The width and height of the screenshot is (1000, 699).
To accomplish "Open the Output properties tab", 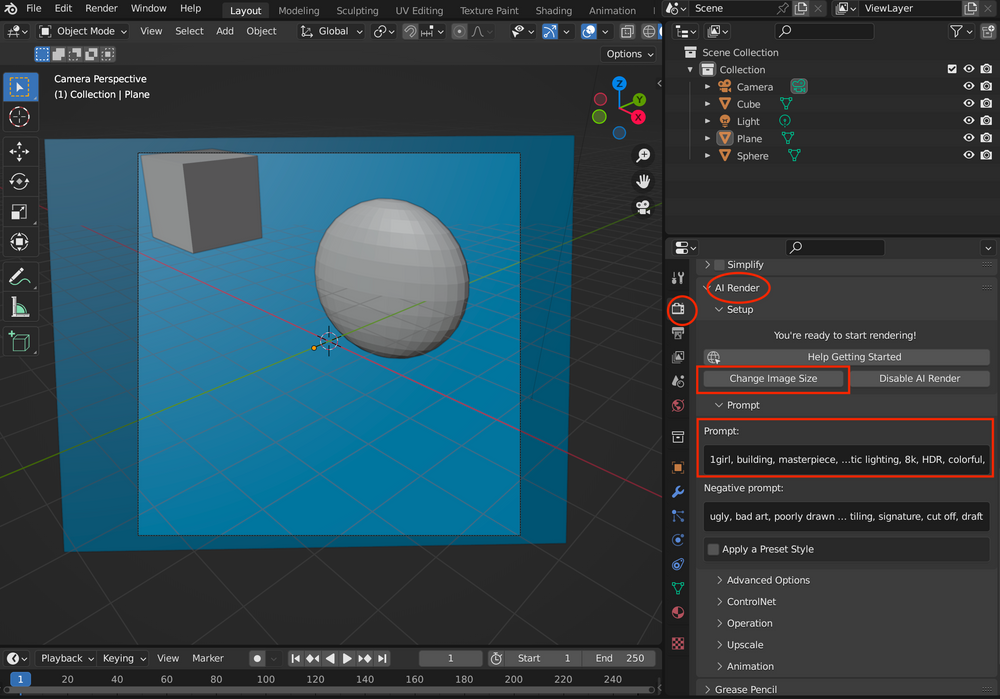I will [678, 334].
